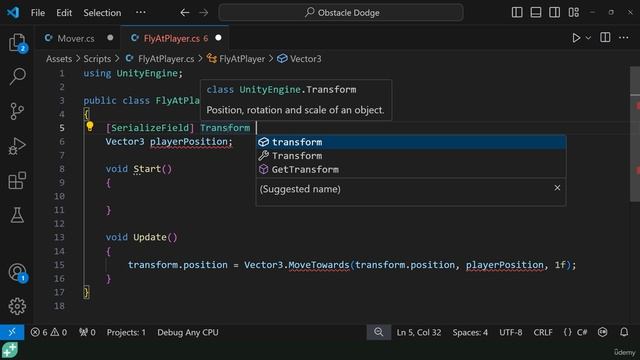The image size is (640, 360).
Task: Click the Update method name
Action: (x=150, y=237)
